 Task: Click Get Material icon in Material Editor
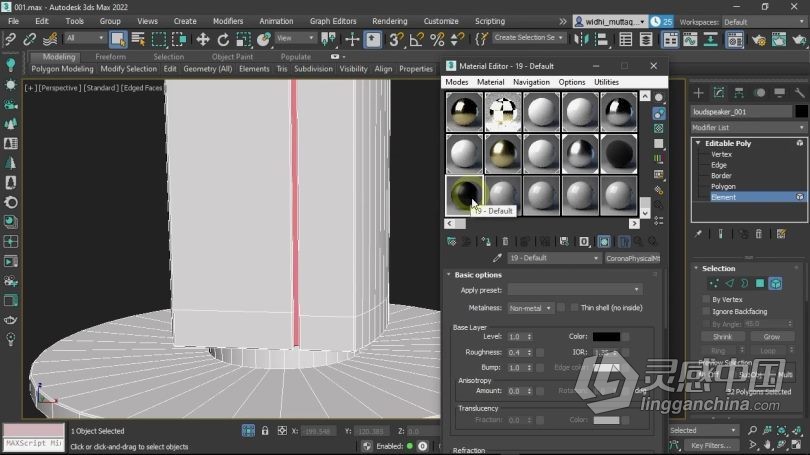click(451, 241)
